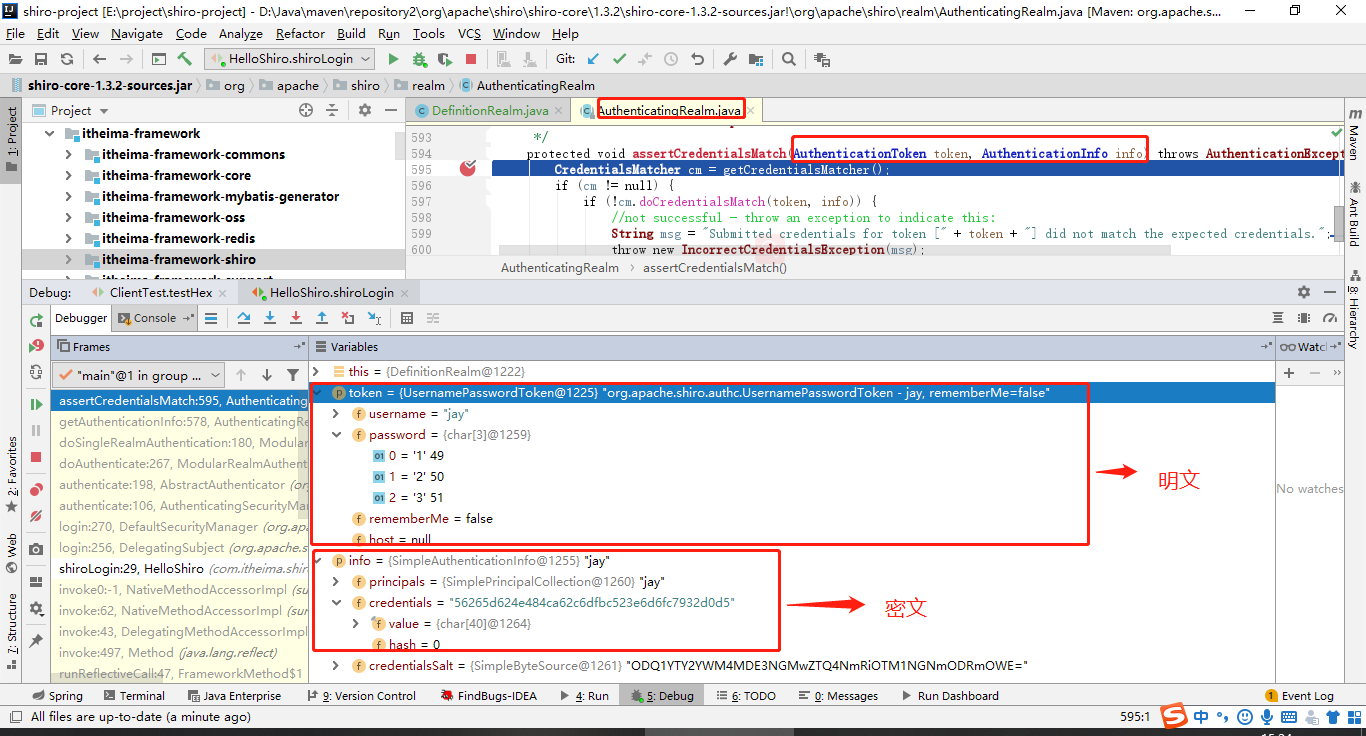Toggle the breakpoint at line 595
This screenshot has width=1366, height=736.
point(467,169)
